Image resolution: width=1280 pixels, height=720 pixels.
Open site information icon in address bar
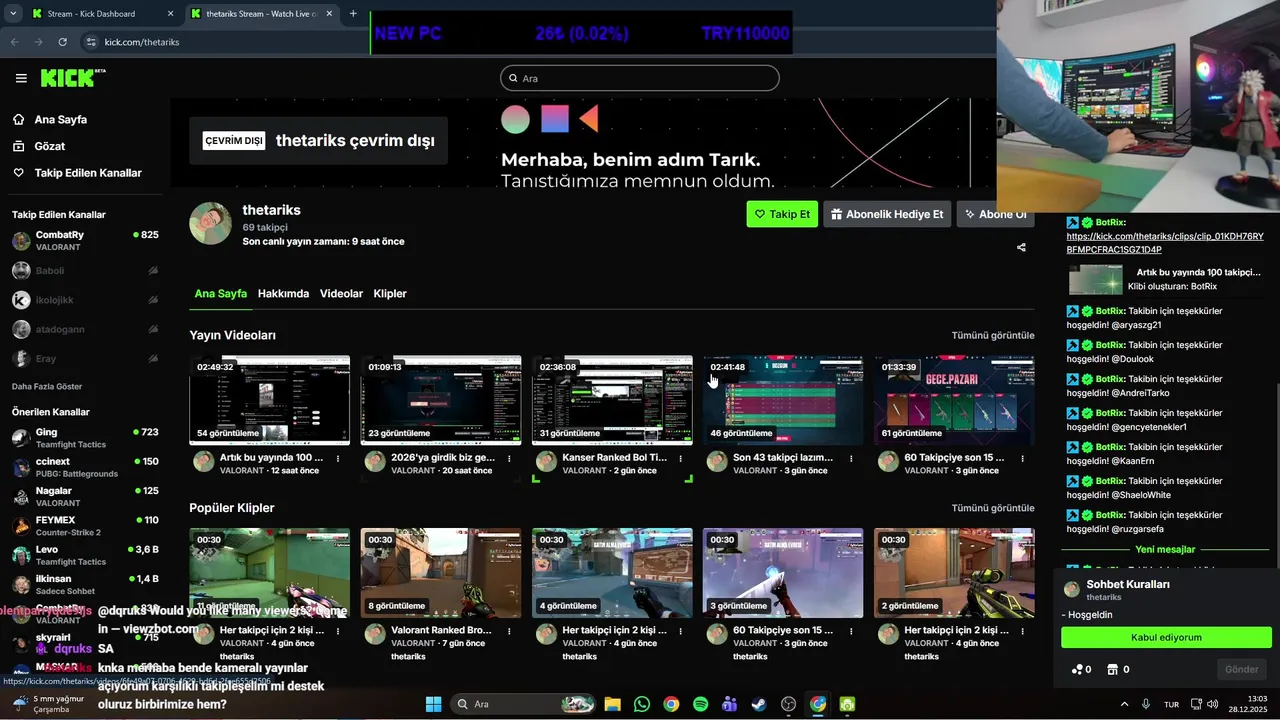91,42
